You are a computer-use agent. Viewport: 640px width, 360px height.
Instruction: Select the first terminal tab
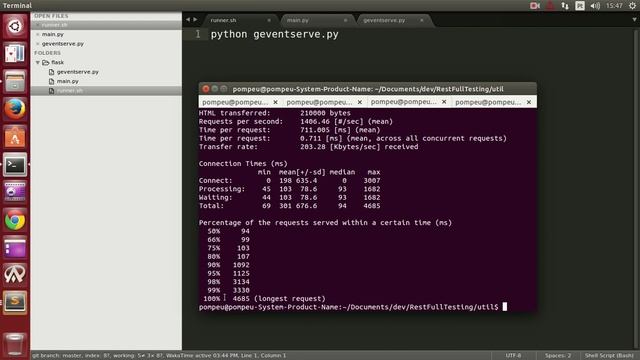pyautogui.click(x=235, y=102)
